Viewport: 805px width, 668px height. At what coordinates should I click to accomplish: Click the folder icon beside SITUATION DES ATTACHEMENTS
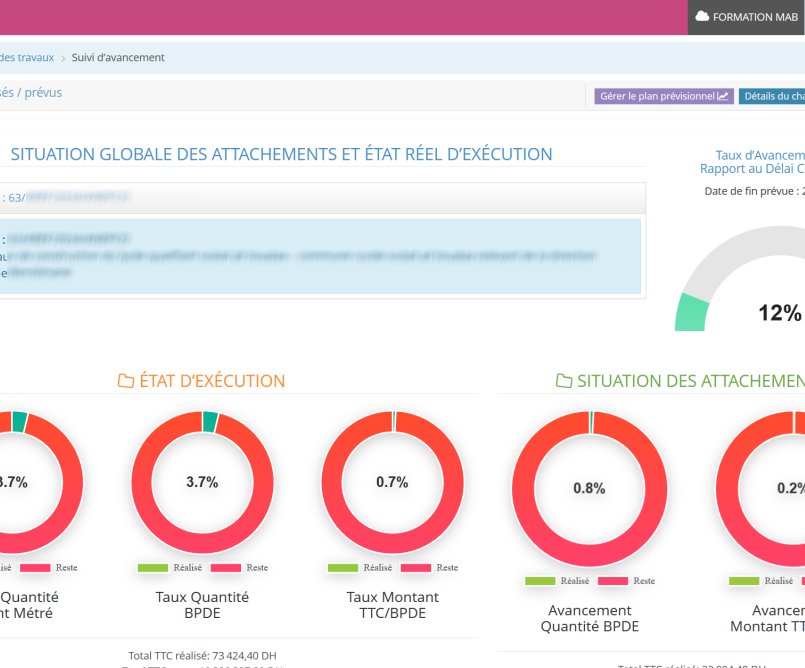[564, 381]
